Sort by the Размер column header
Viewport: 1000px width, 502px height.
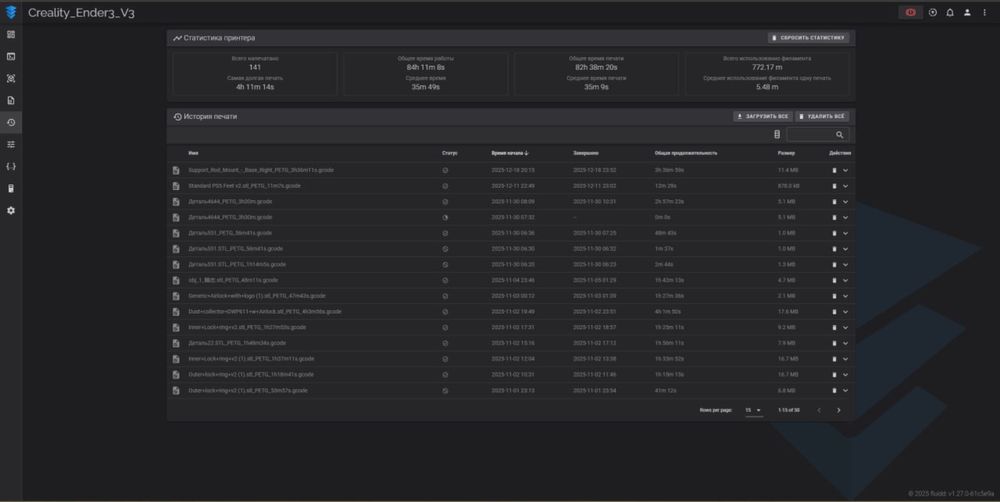786,153
